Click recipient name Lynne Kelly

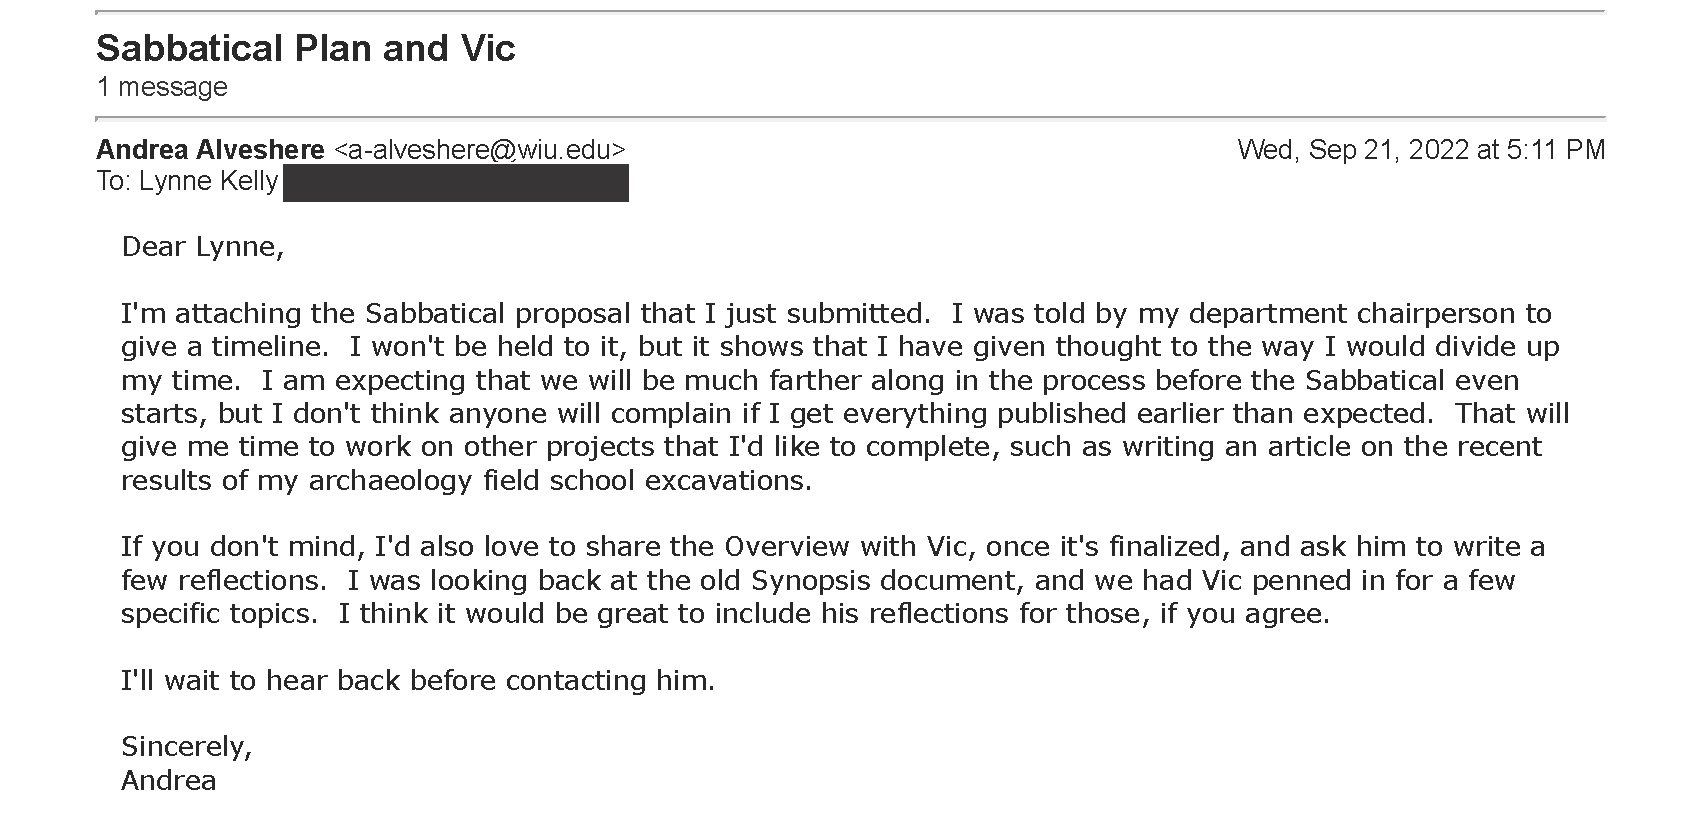point(208,181)
